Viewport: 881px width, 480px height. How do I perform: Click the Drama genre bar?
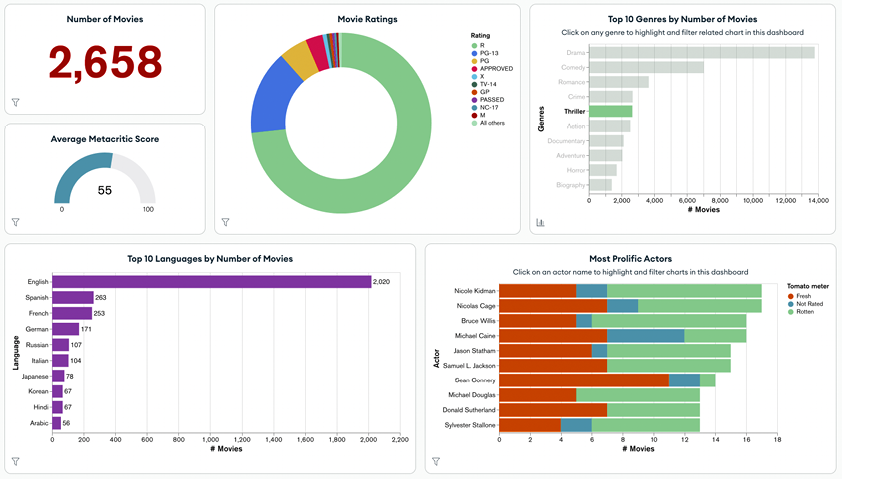point(702,52)
